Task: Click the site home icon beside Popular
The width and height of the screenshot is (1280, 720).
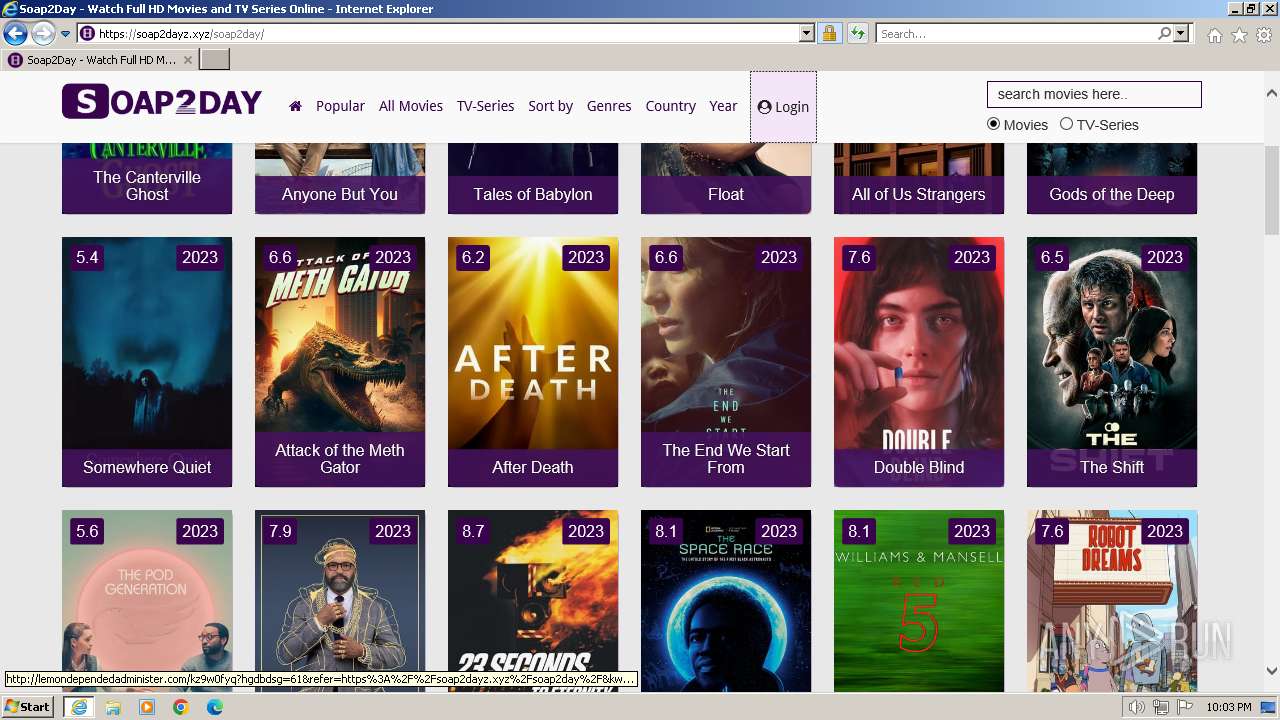Action: 295,106
